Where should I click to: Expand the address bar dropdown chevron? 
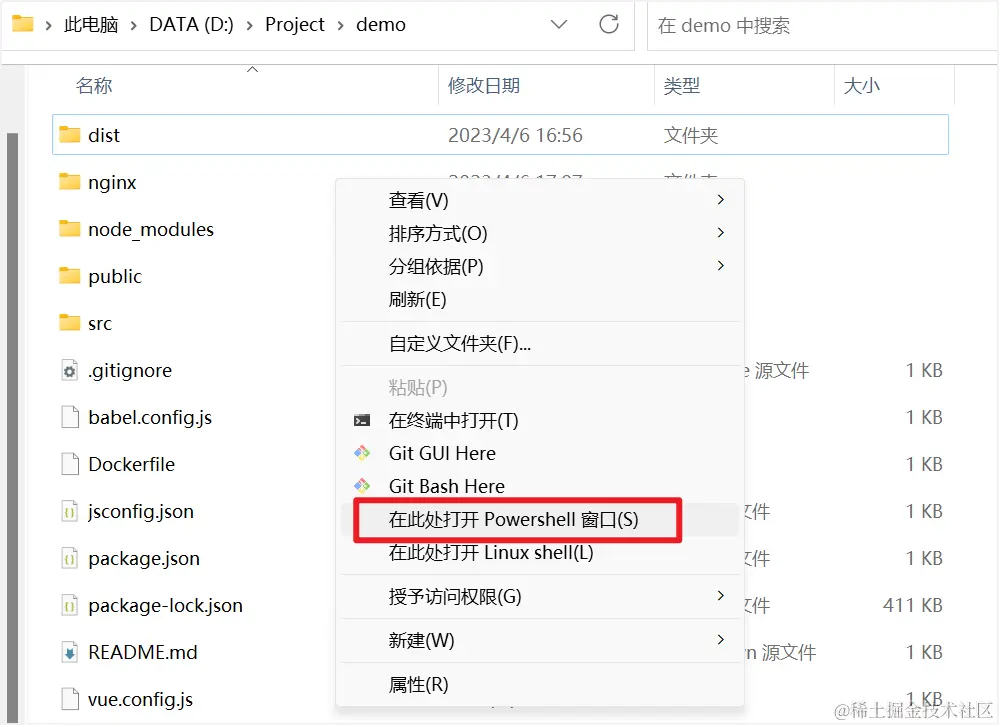pos(559,26)
